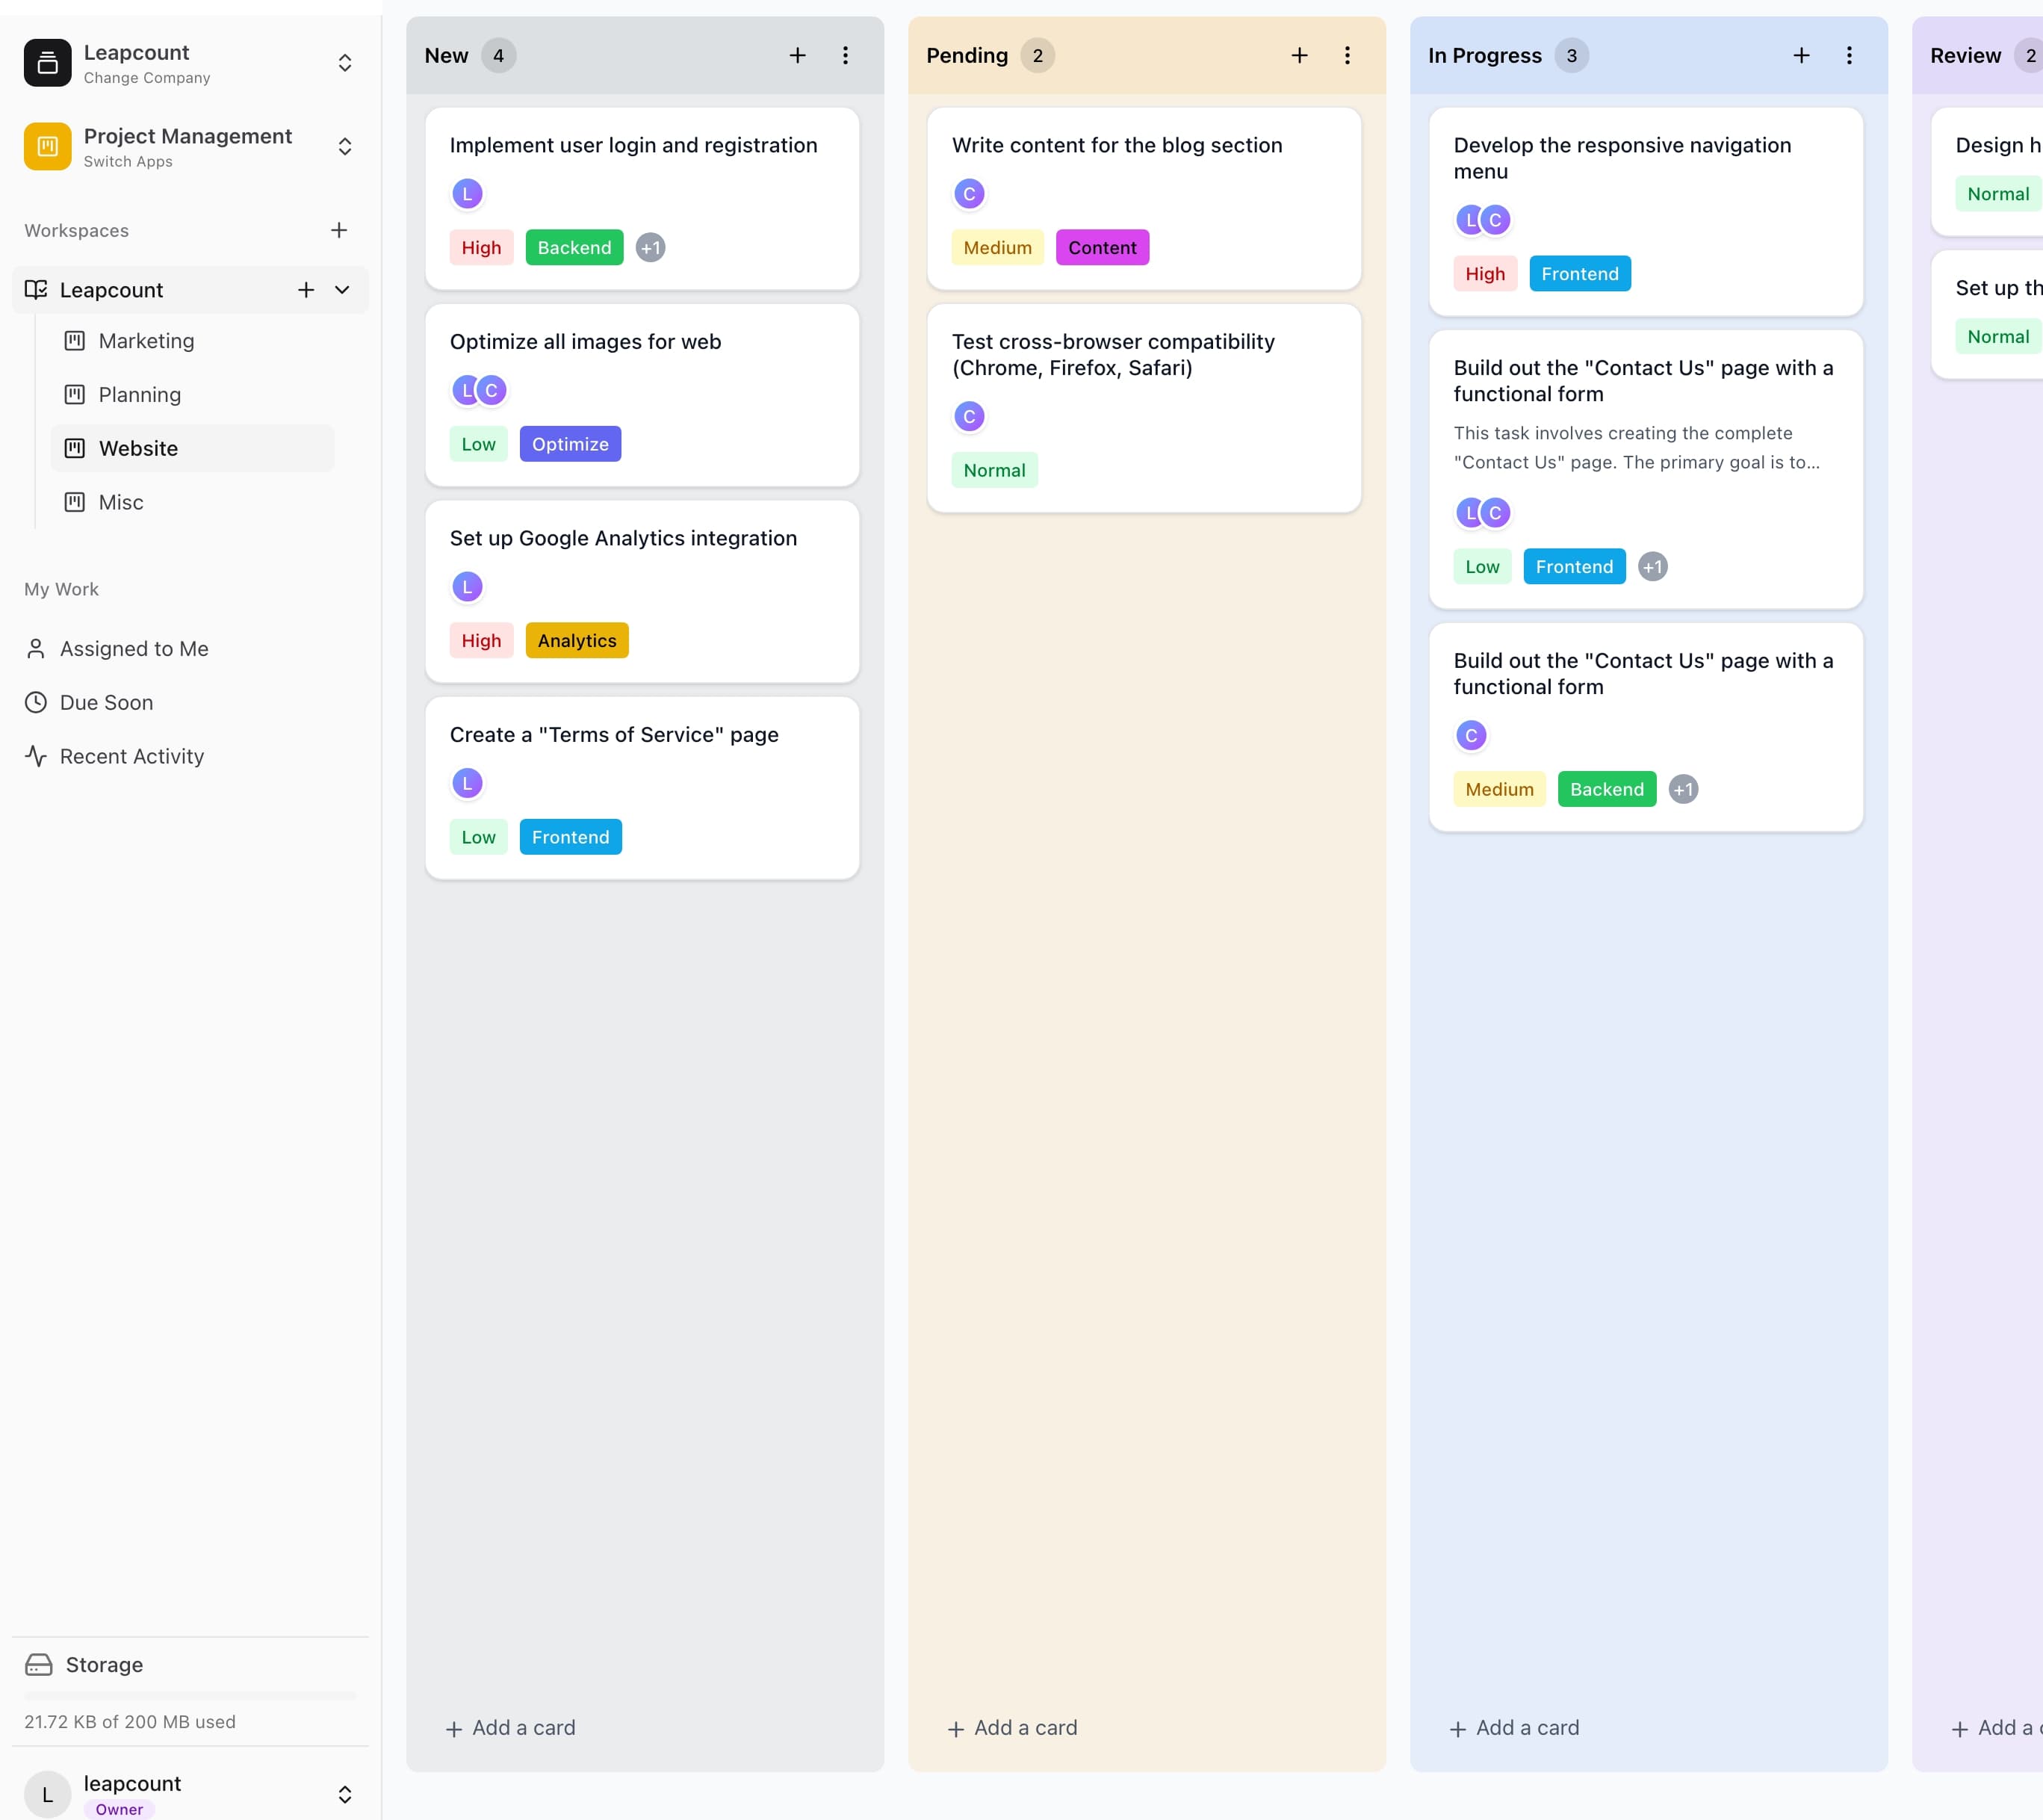This screenshot has height=1820, width=2043.
Task: Collapse the Leapcount workspace chevron
Action: point(342,290)
